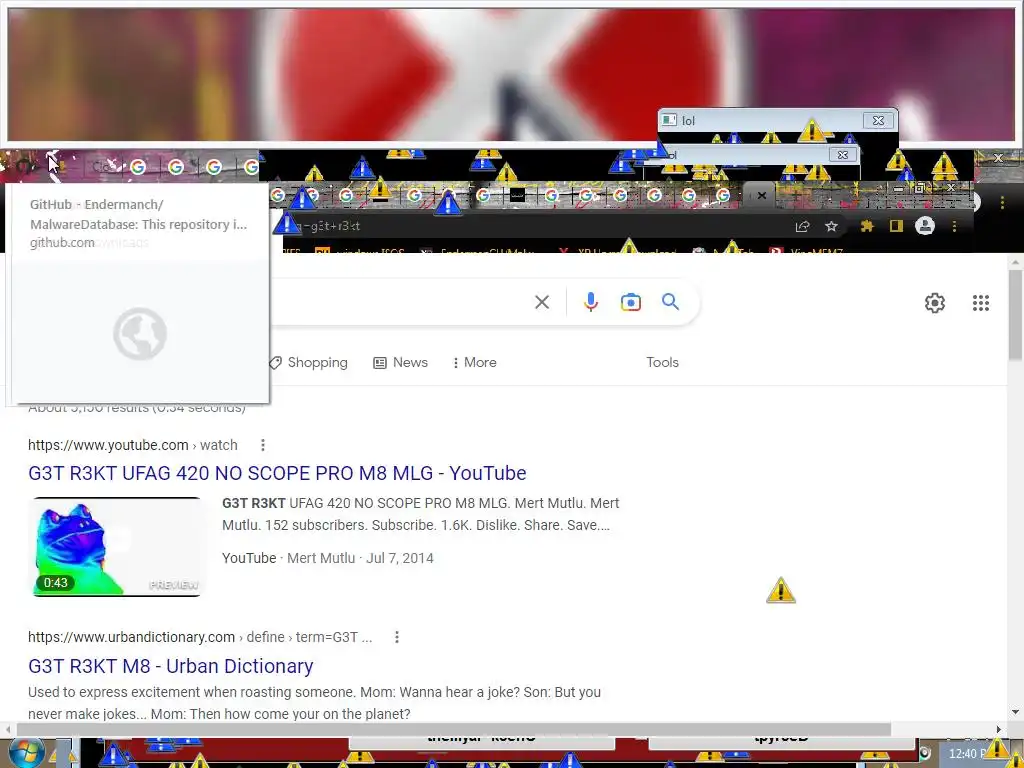Open G3T R3KT M8 Urban Dictionary link
This screenshot has height=768, width=1024.
point(170,666)
